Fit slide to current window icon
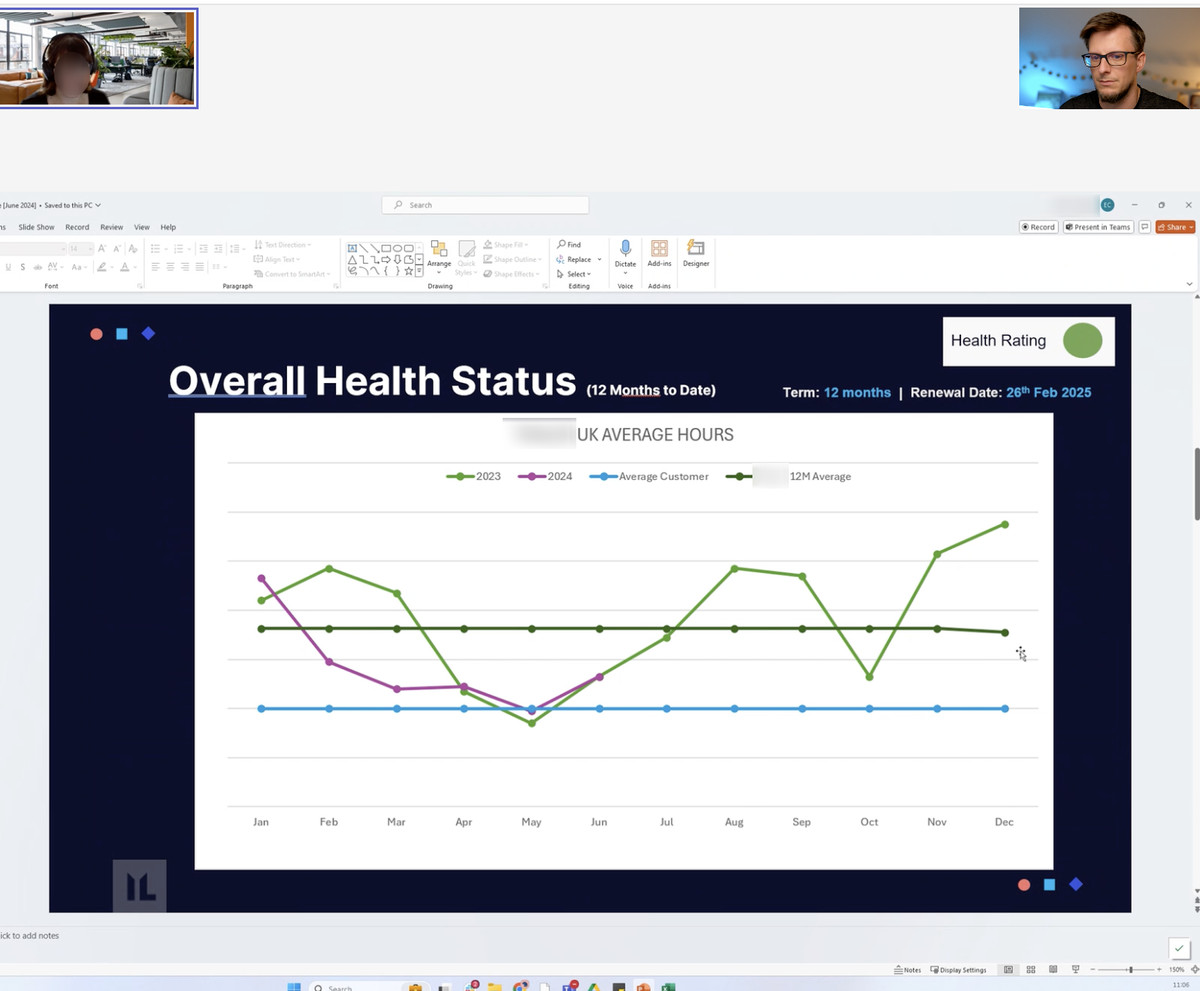 pyautogui.click(x=1194, y=970)
